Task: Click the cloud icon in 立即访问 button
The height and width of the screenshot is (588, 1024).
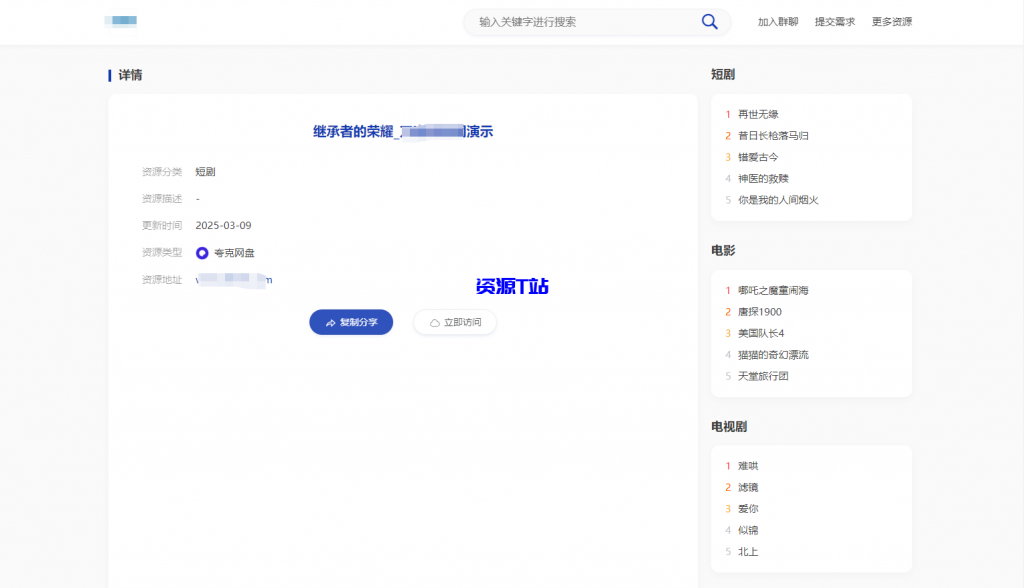Action: point(434,322)
